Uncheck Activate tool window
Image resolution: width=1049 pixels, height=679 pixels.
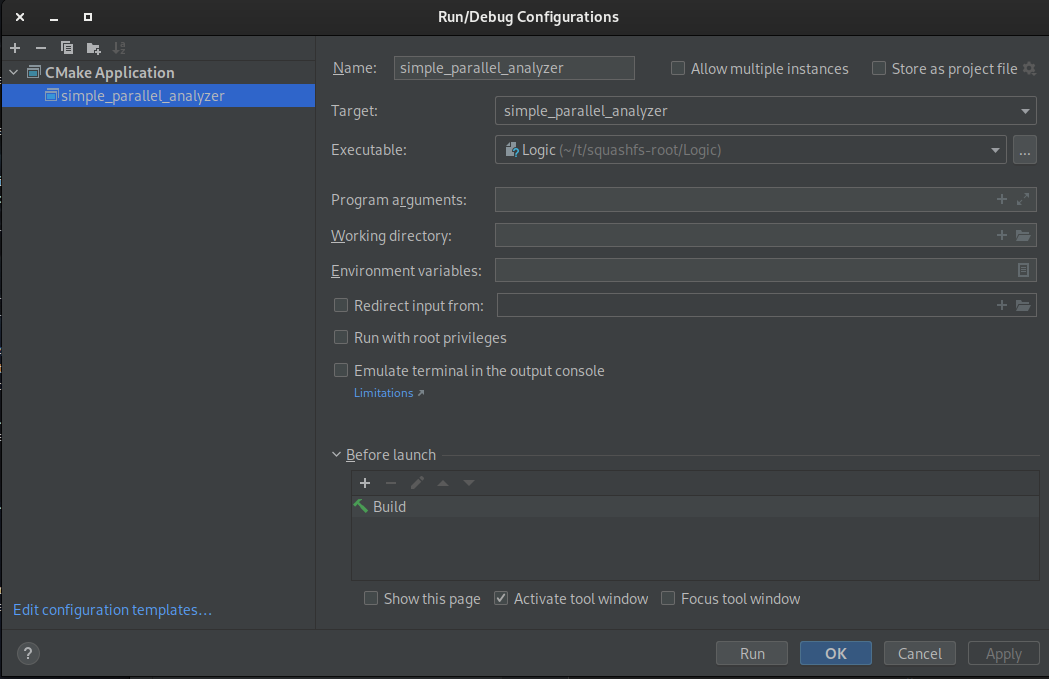point(500,598)
